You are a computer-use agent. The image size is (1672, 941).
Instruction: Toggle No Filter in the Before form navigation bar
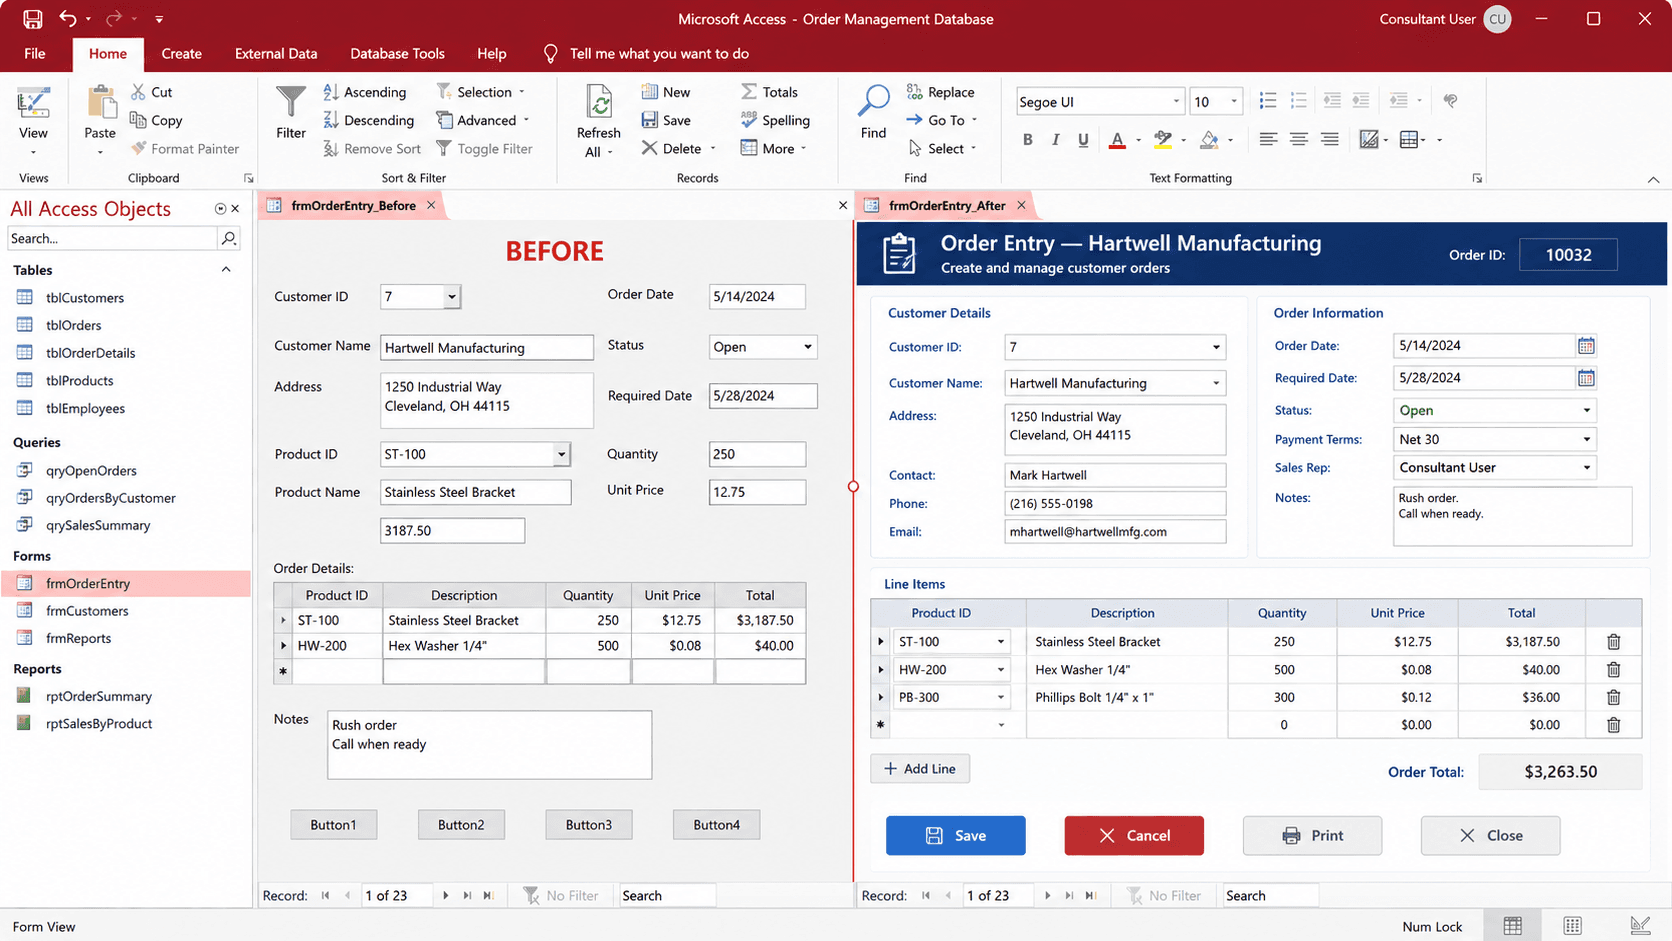pos(561,896)
